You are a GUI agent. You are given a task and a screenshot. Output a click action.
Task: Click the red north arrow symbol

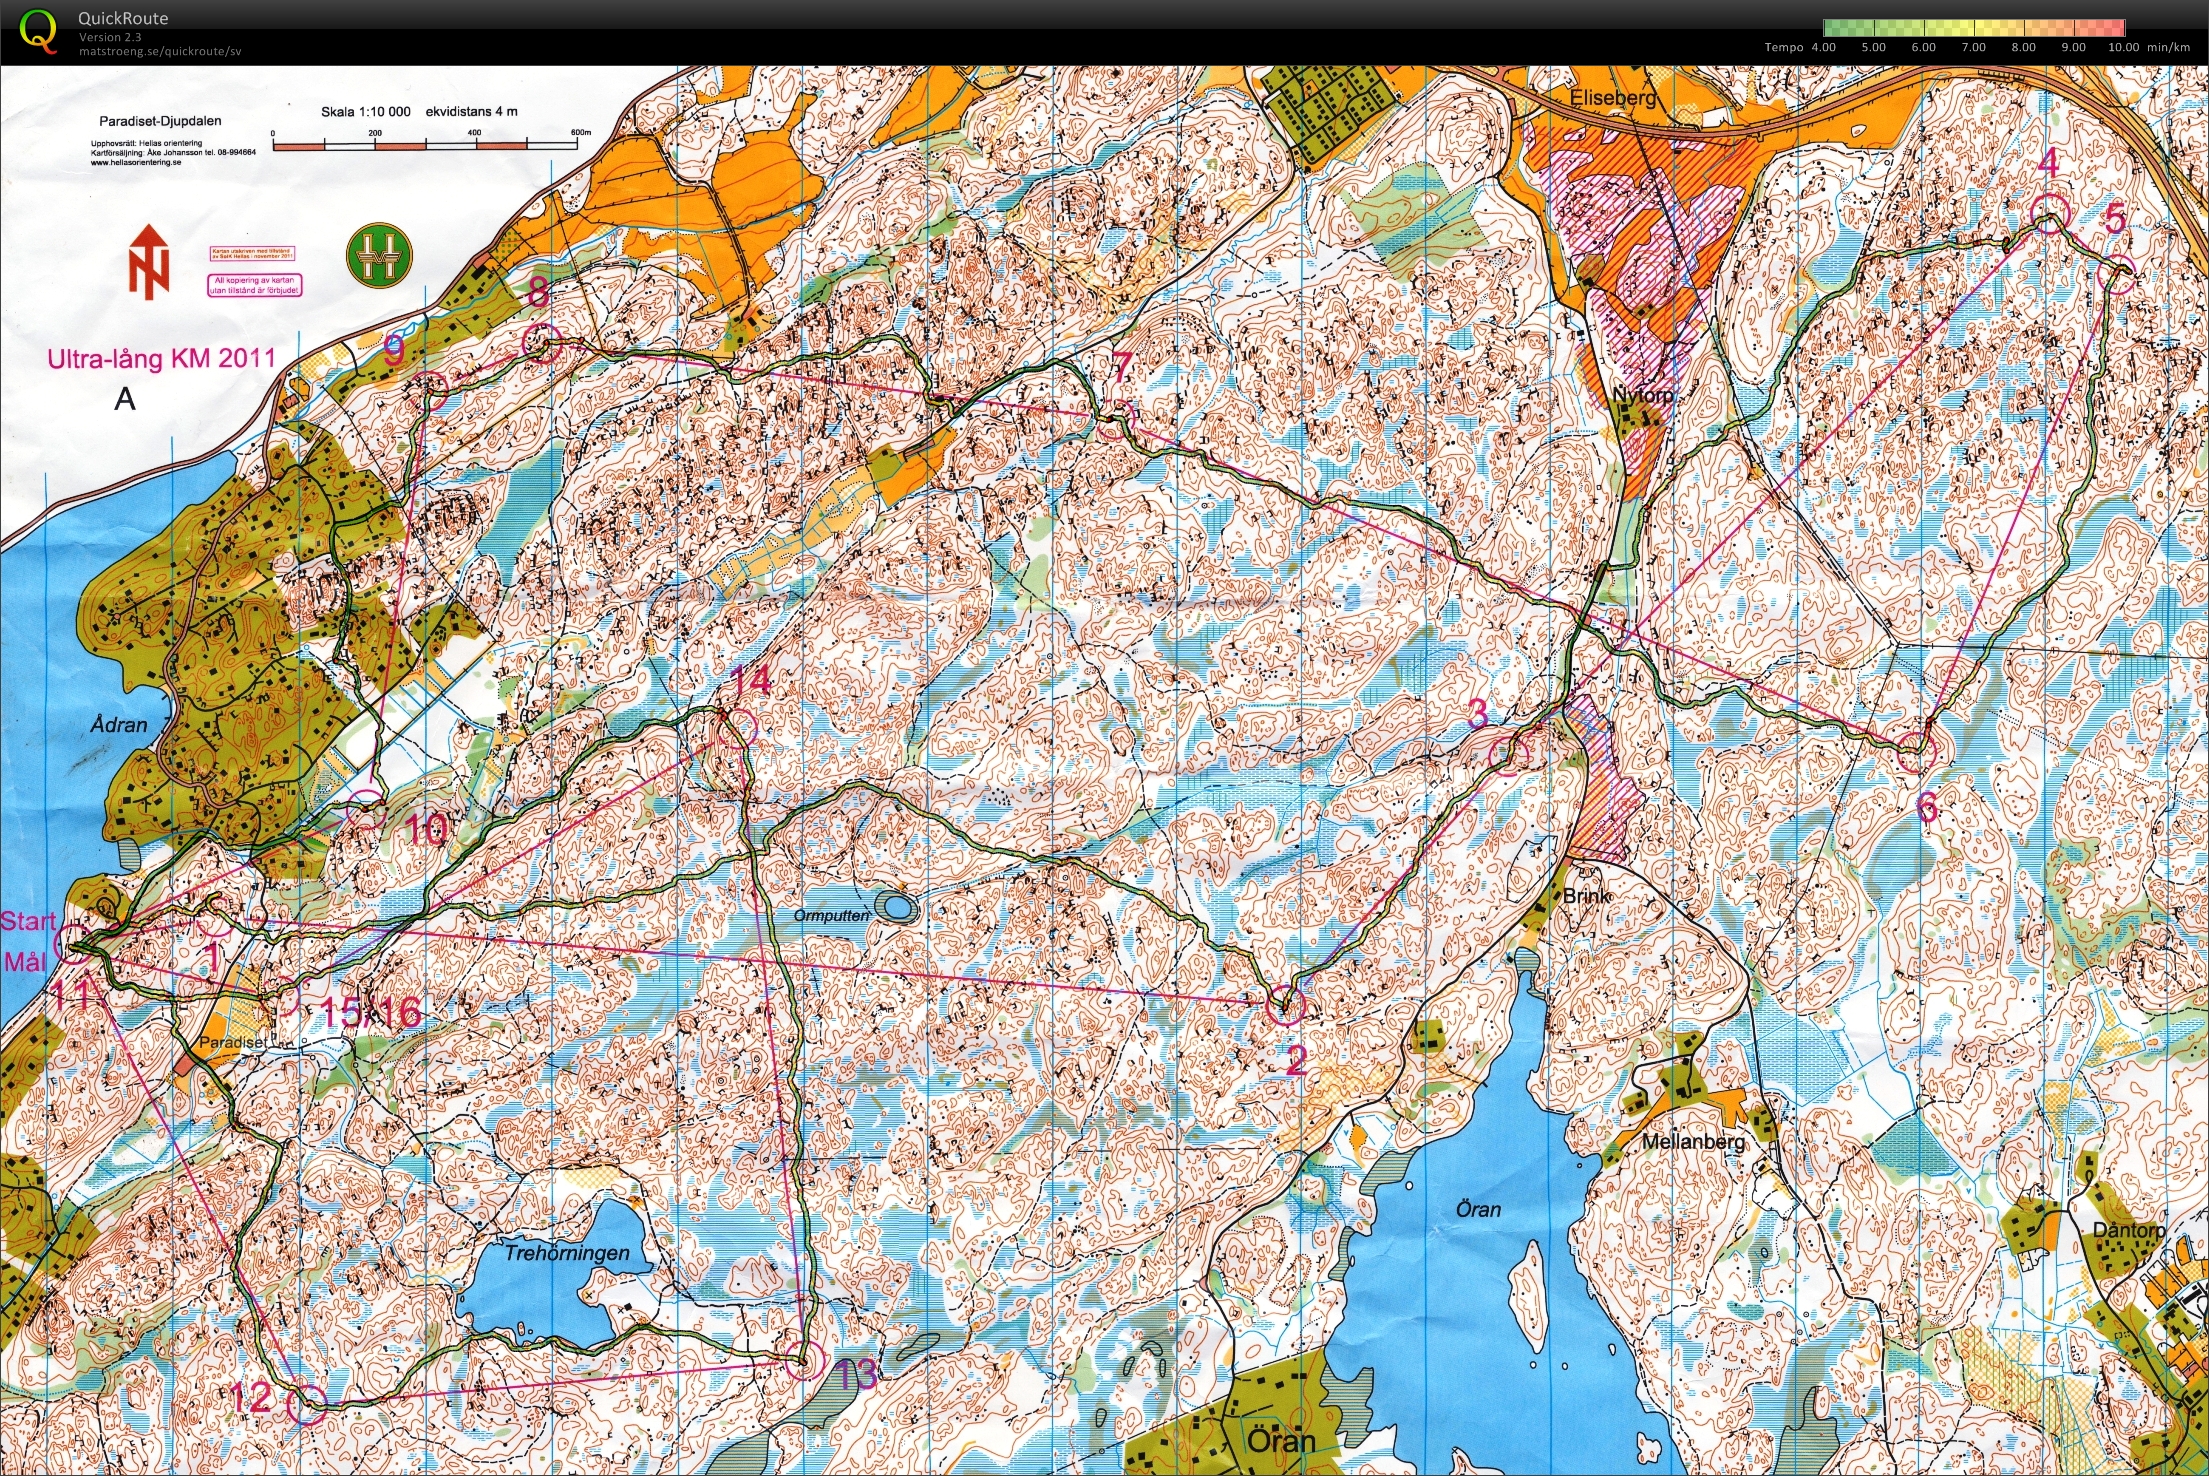tap(149, 261)
